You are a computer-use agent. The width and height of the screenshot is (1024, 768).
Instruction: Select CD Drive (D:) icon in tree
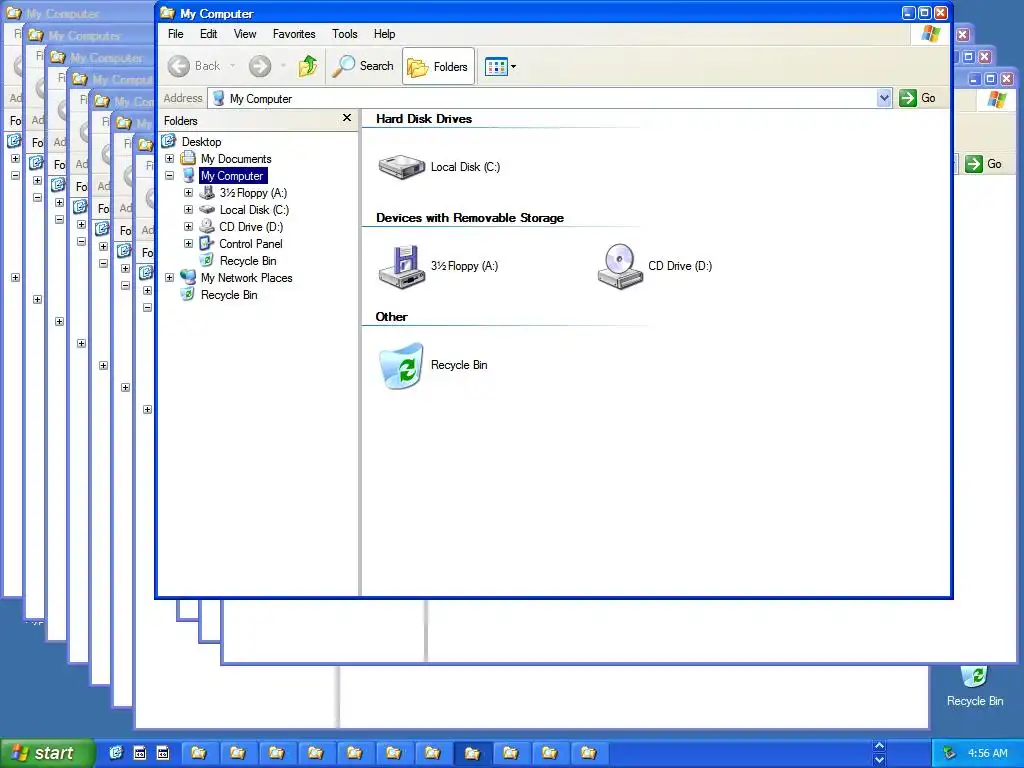tap(207, 226)
